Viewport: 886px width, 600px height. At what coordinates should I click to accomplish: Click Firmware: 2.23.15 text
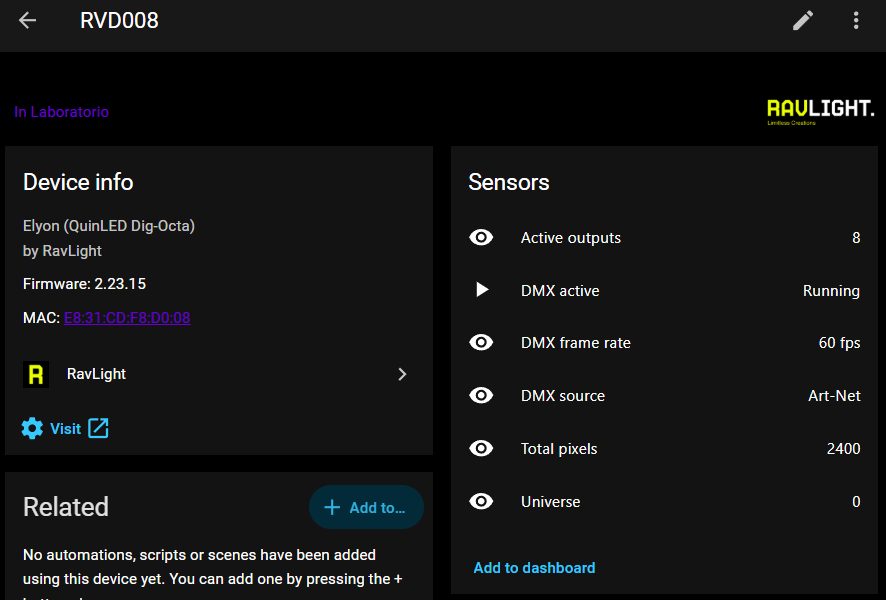[84, 284]
